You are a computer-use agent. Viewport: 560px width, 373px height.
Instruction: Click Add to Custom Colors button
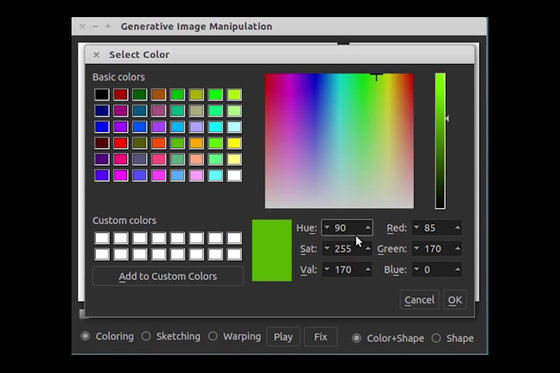tap(168, 276)
